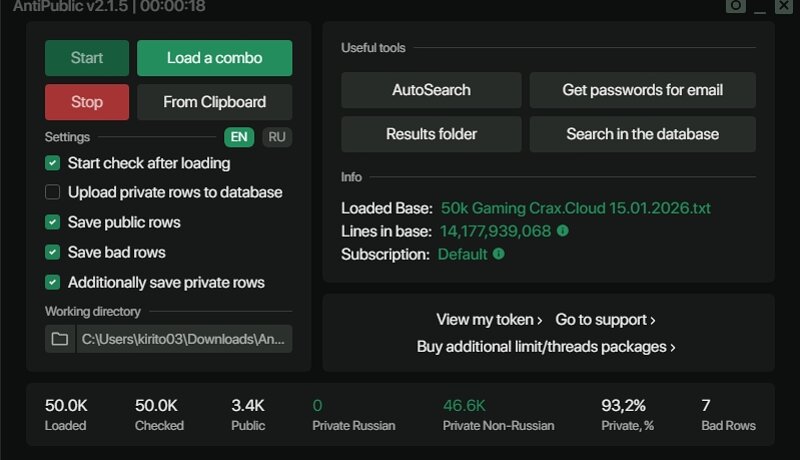
Task: Click the camera screenshot icon in title bar
Action: (x=735, y=6)
